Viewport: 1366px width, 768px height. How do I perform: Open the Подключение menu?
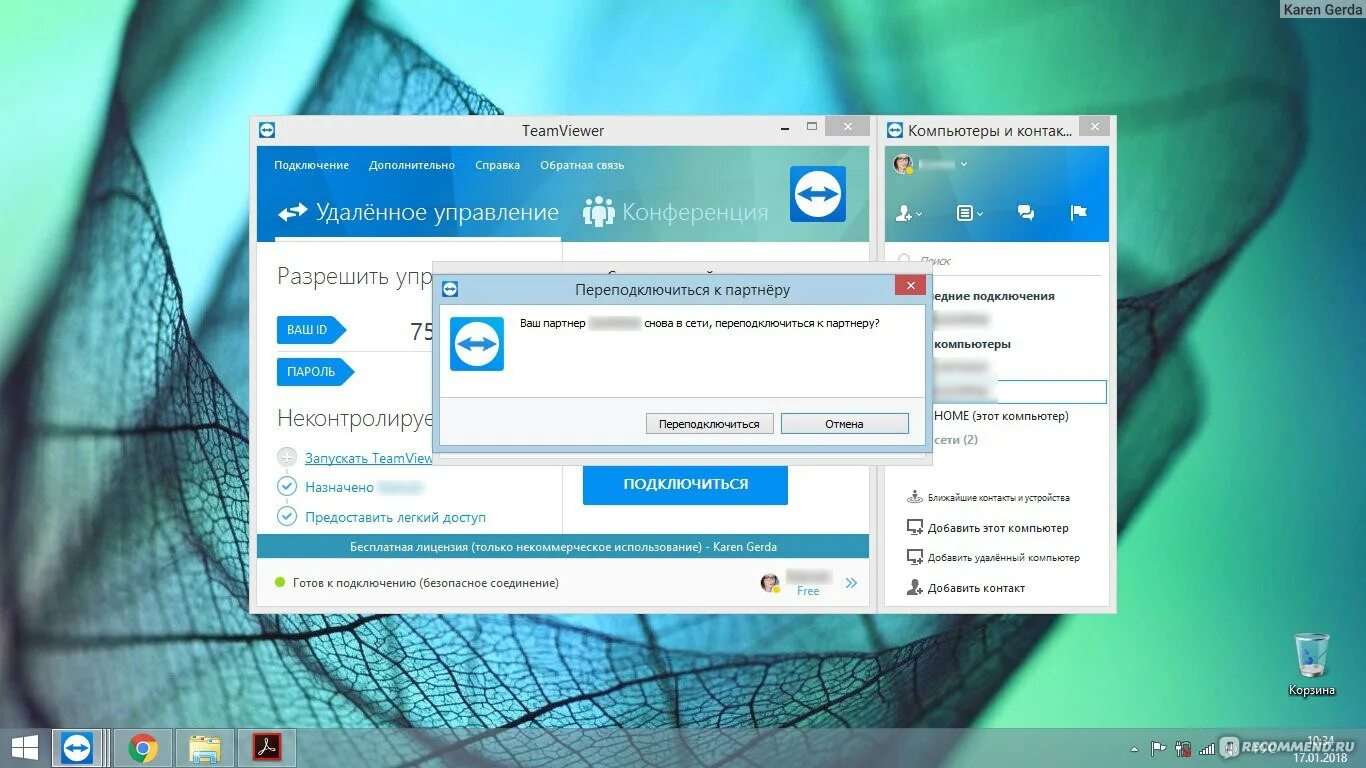tap(312, 166)
